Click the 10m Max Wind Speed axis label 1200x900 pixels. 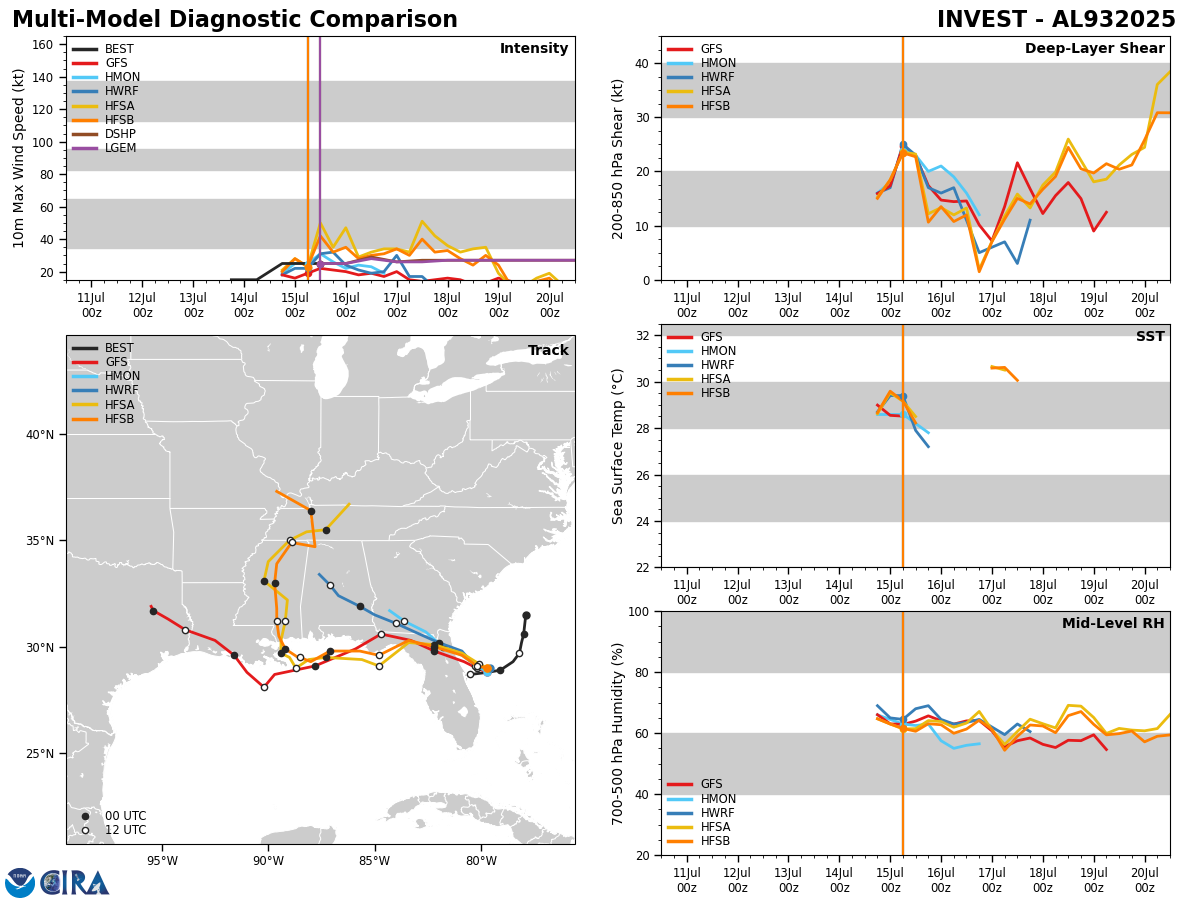pos(19,158)
